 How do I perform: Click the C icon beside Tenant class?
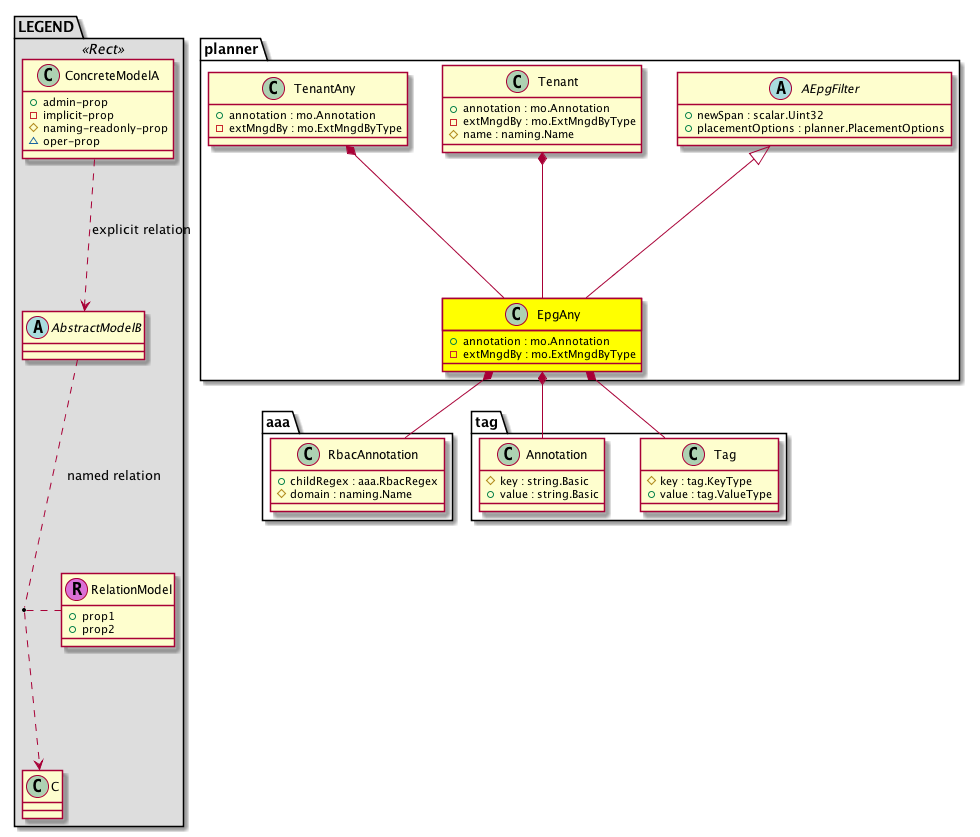516,80
